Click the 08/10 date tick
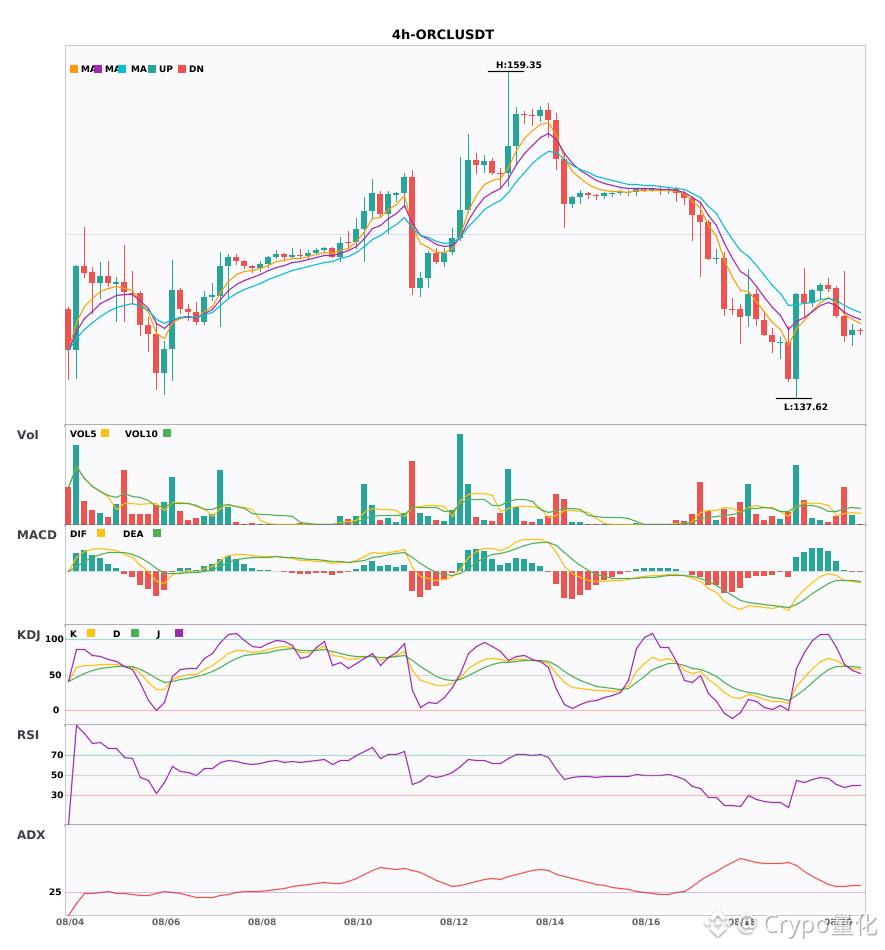 coord(358,922)
